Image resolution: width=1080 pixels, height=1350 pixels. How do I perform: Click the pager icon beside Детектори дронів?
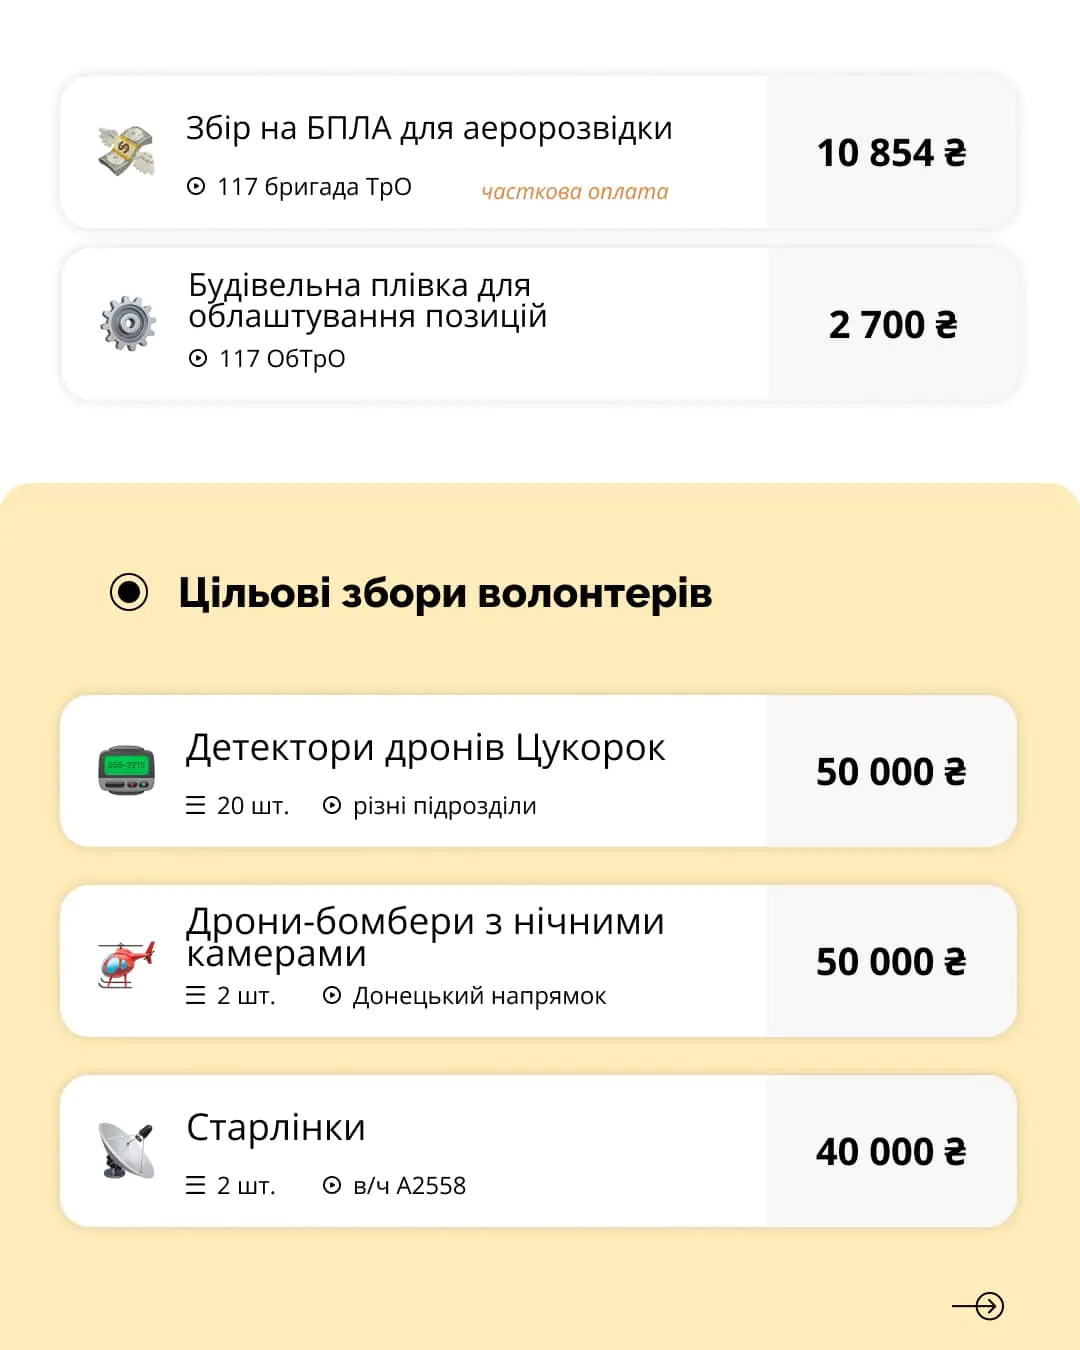pyautogui.click(x=127, y=770)
